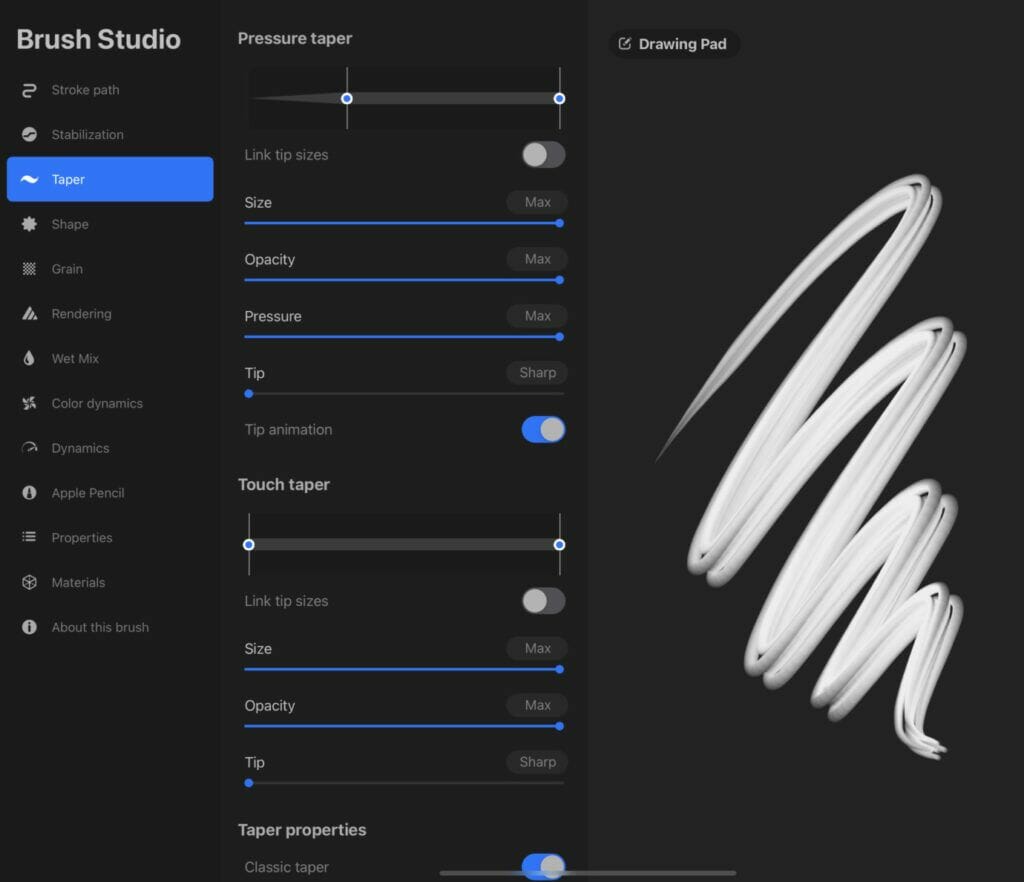Open Color dynamics settings
This screenshot has width=1024, height=882.
(x=110, y=403)
